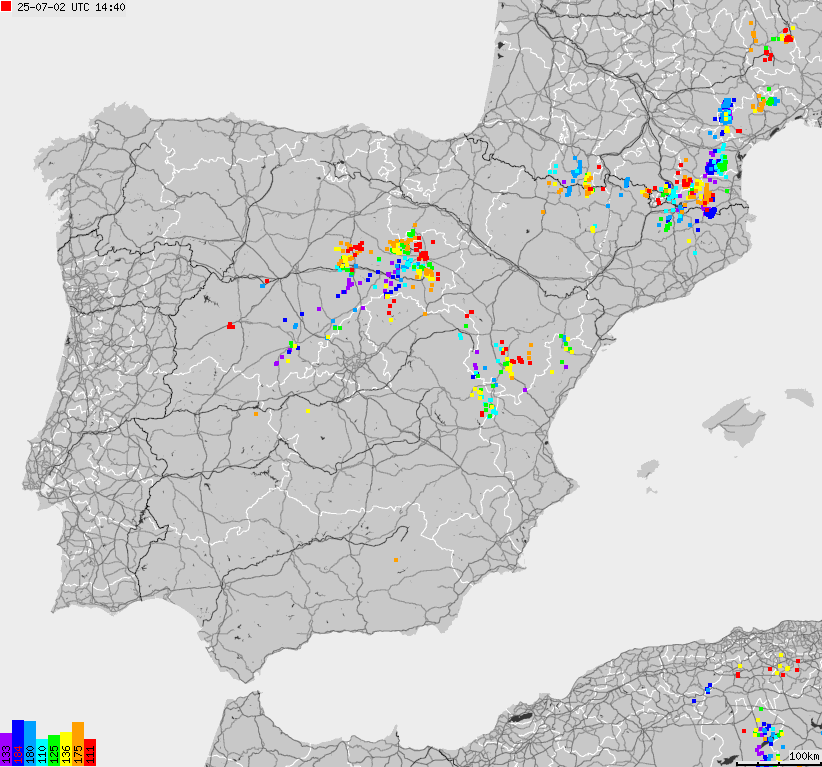Click the red square beside the timestamp
The height and width of the screenshot is (767, 822).
coord(6,6)
